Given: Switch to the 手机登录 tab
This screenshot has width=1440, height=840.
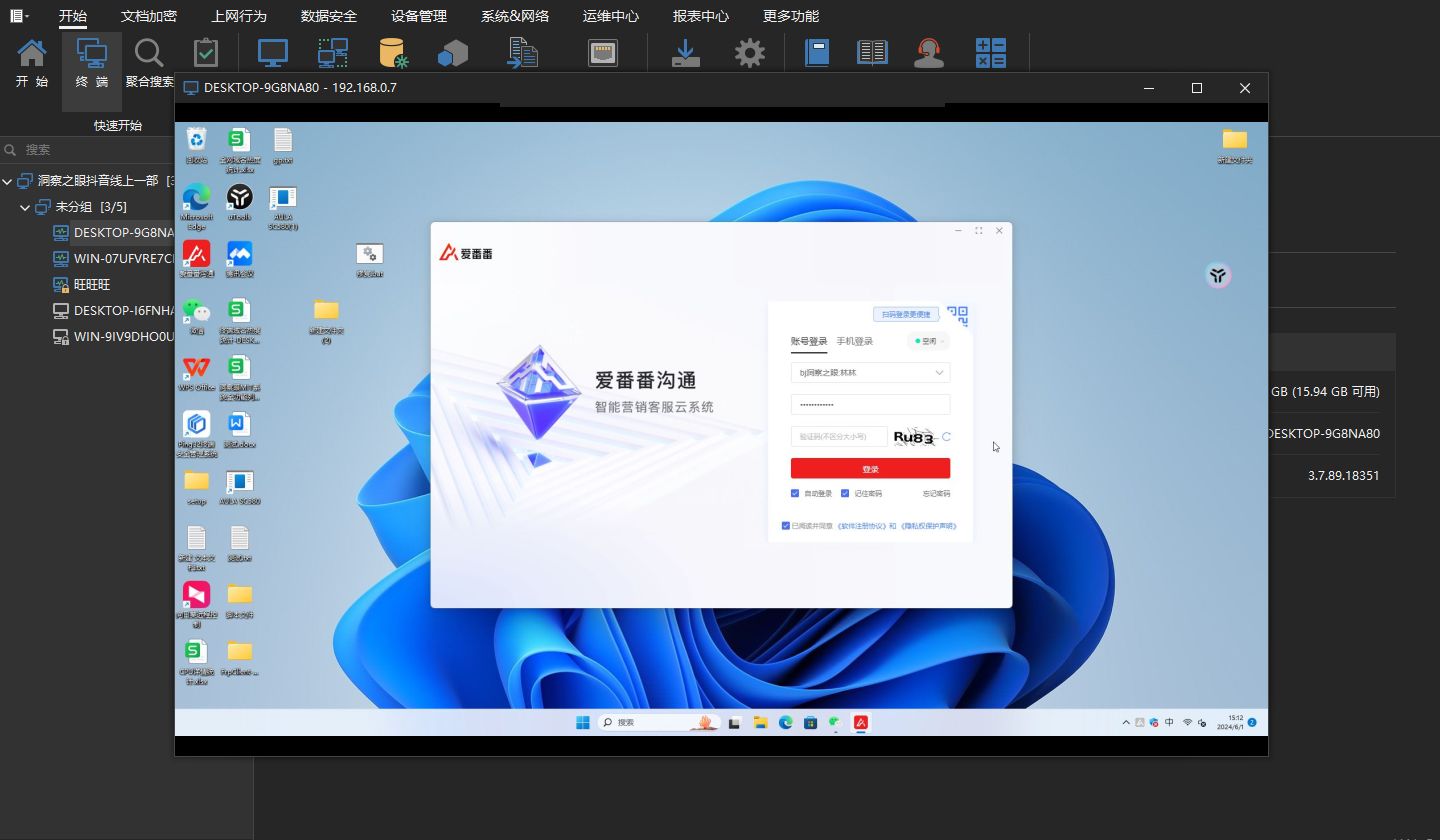Looking at the screenshot, I should (x=855, y=342).
